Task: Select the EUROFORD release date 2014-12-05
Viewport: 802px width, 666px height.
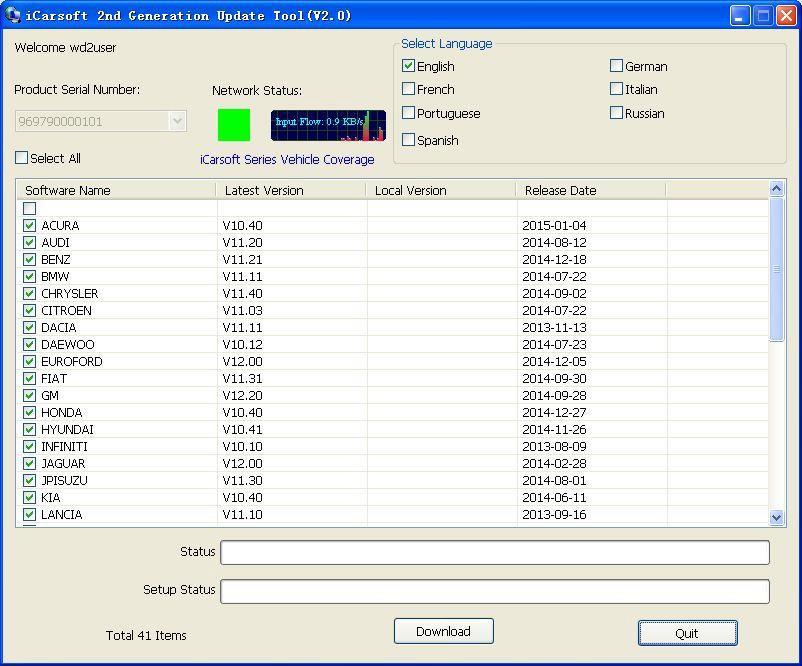Action: click(554, 362)
